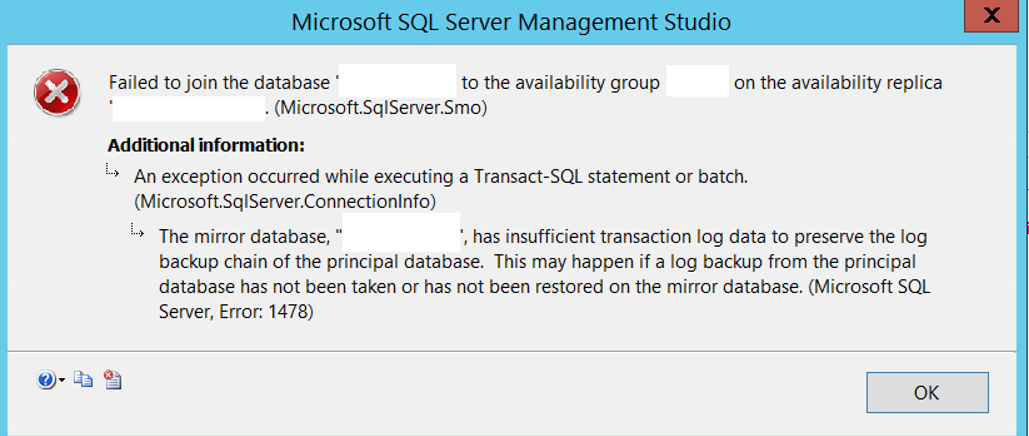Click the blue Help question mark icon
This screenshot has height=436, width=1029.
point(46,380)
